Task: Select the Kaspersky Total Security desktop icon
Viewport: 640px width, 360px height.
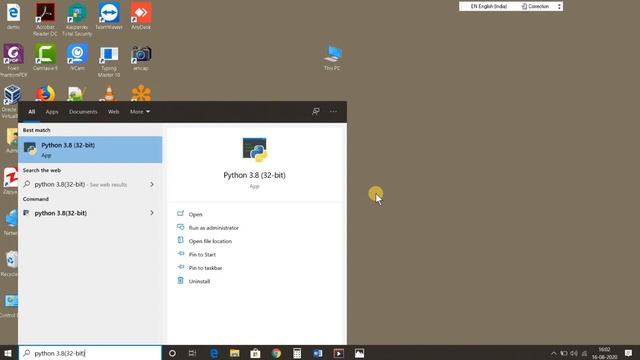Action: (77, 19)
